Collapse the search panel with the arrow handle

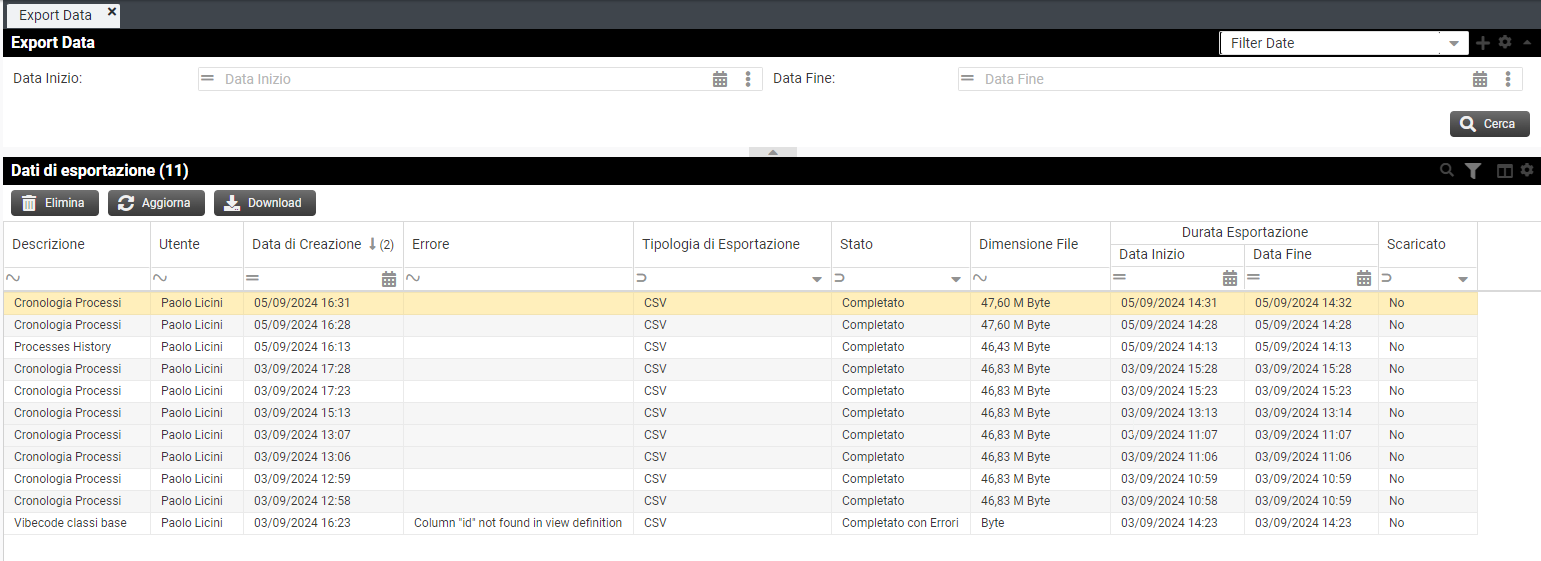(x=772, y=152)
